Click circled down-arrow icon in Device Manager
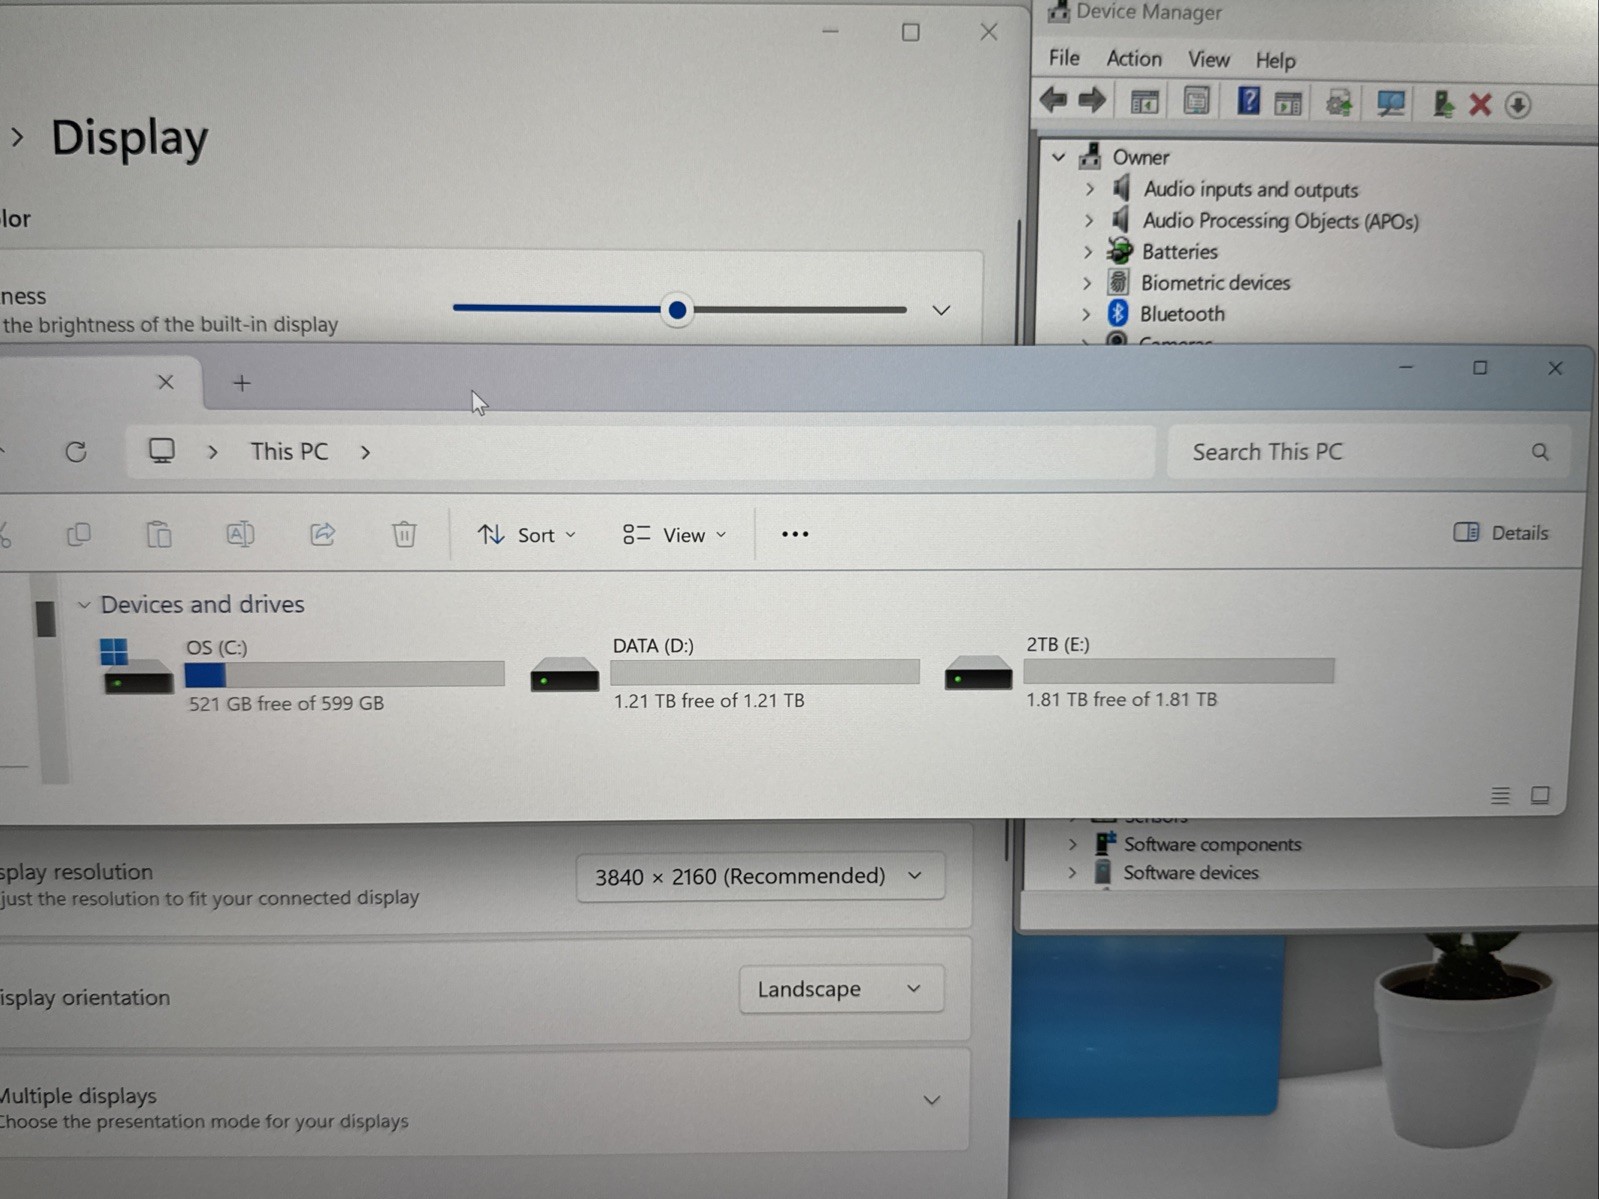Image resolution: width=1599 pixels, height=1199 pixels. (x=1518, y=105)
